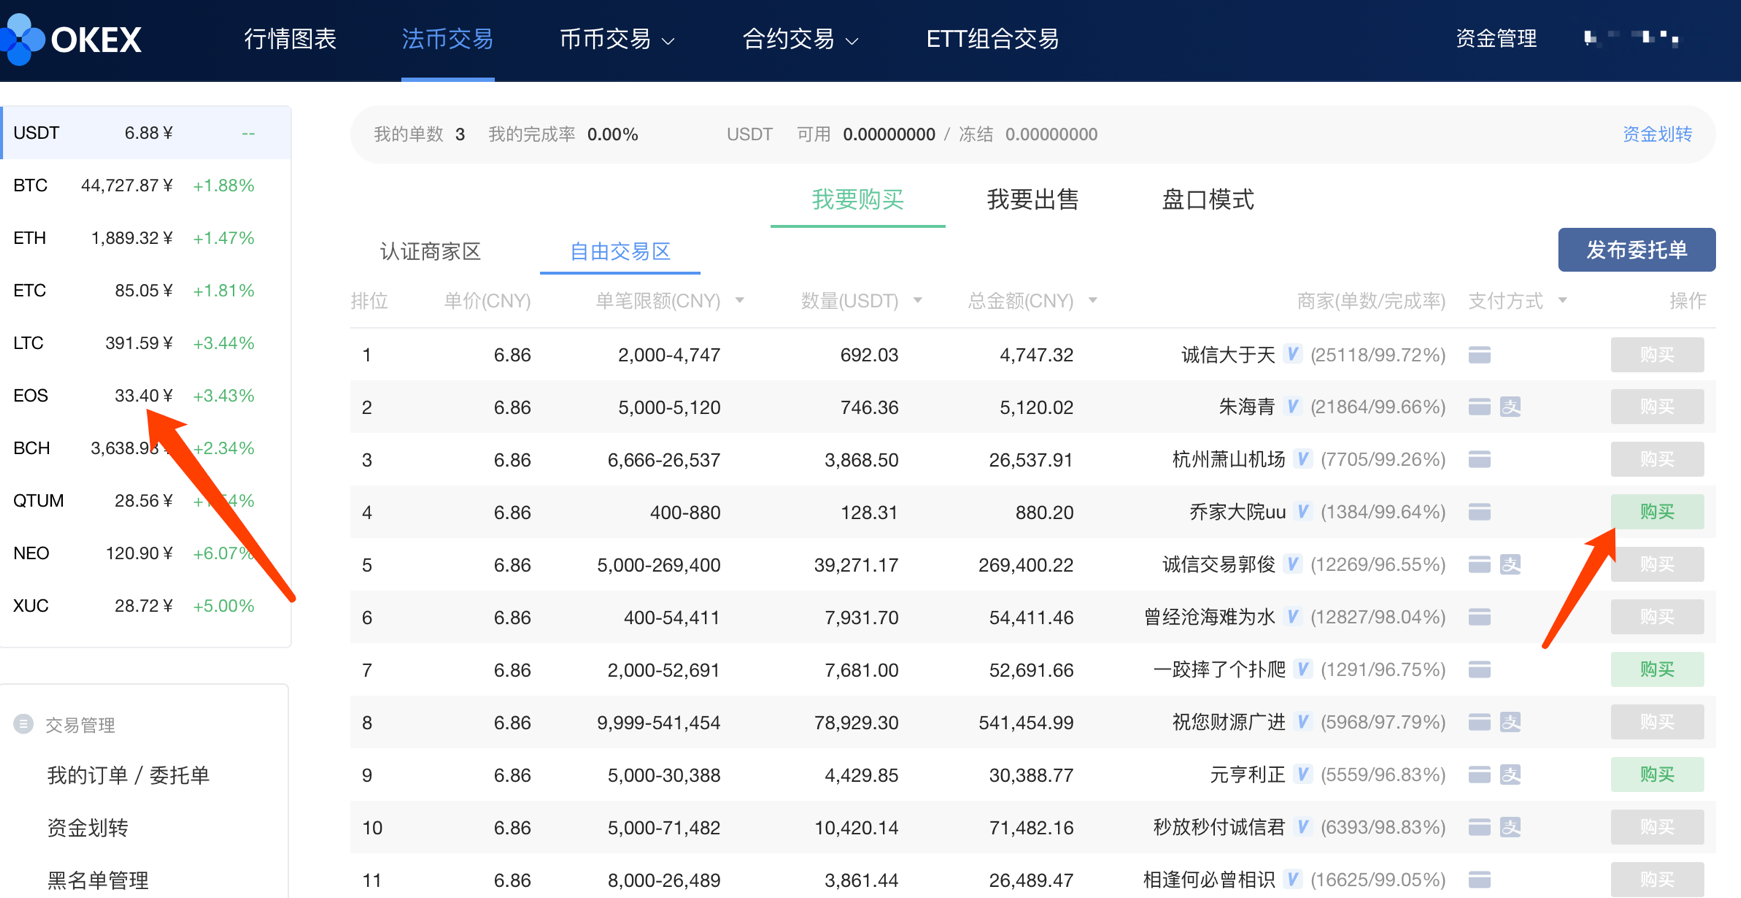Click 购买 for merchant 诚信大于天

pos(1657,355)
